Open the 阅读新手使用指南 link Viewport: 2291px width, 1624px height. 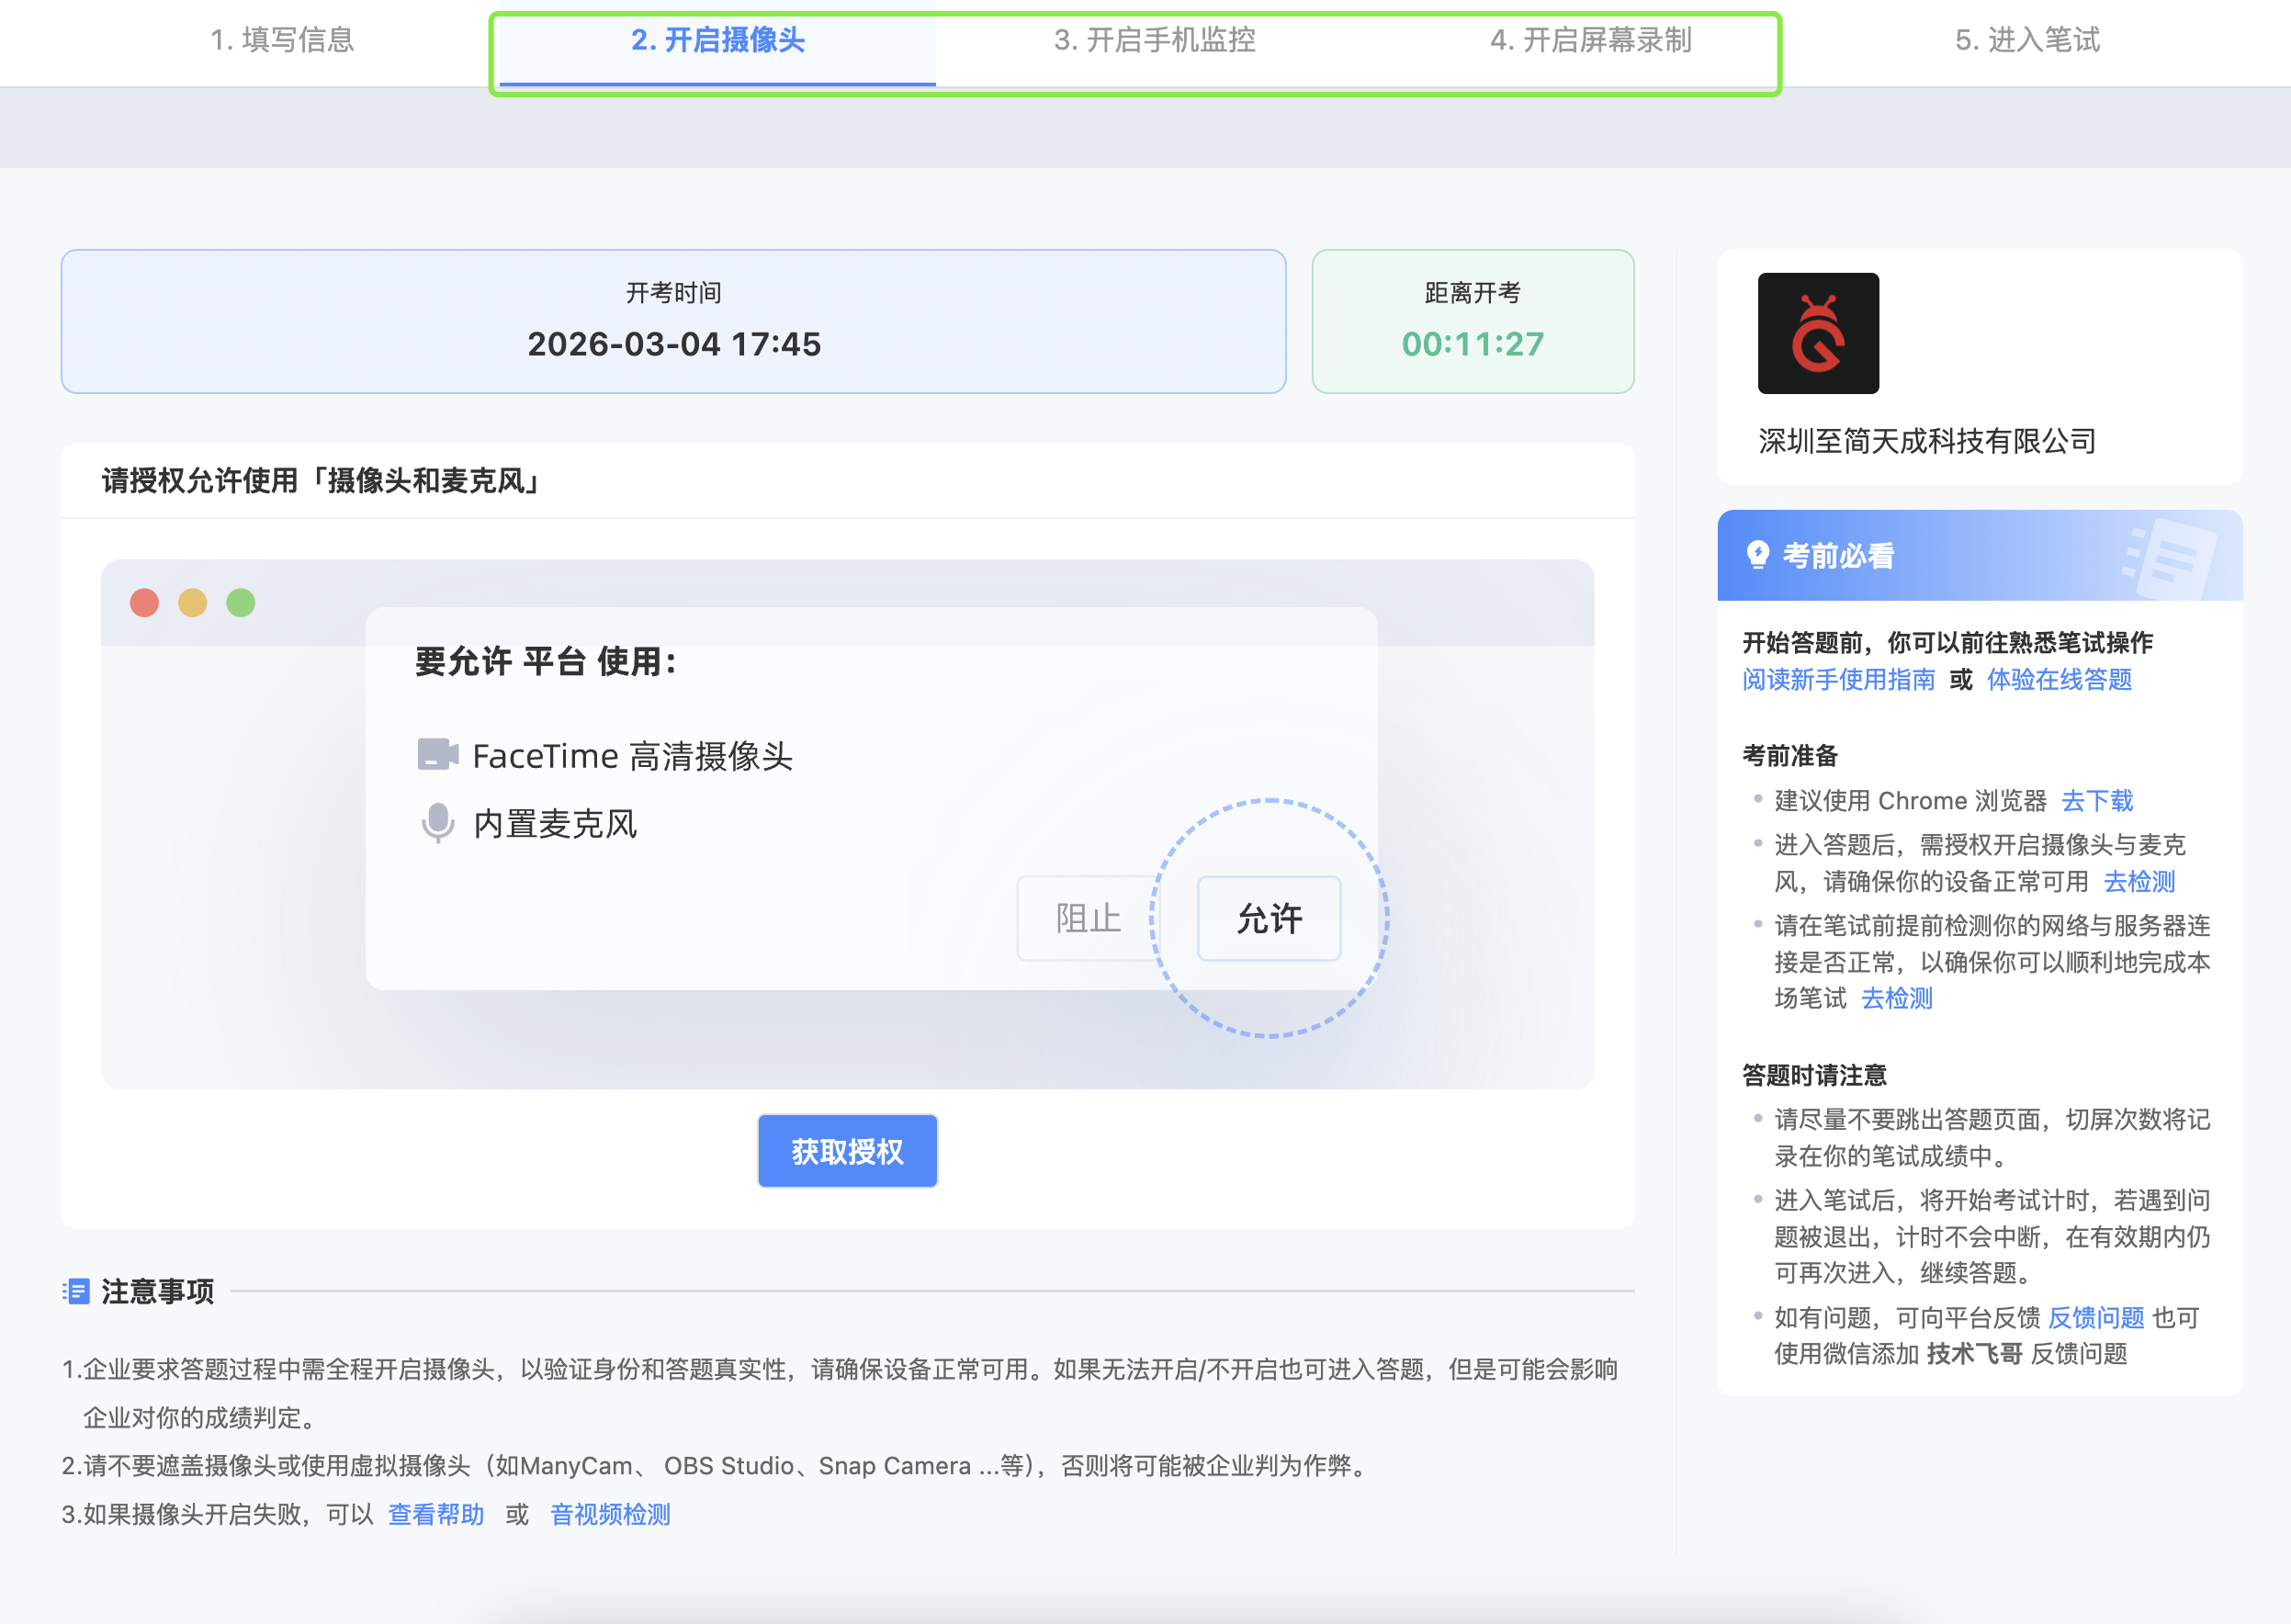pos(1838,680)
